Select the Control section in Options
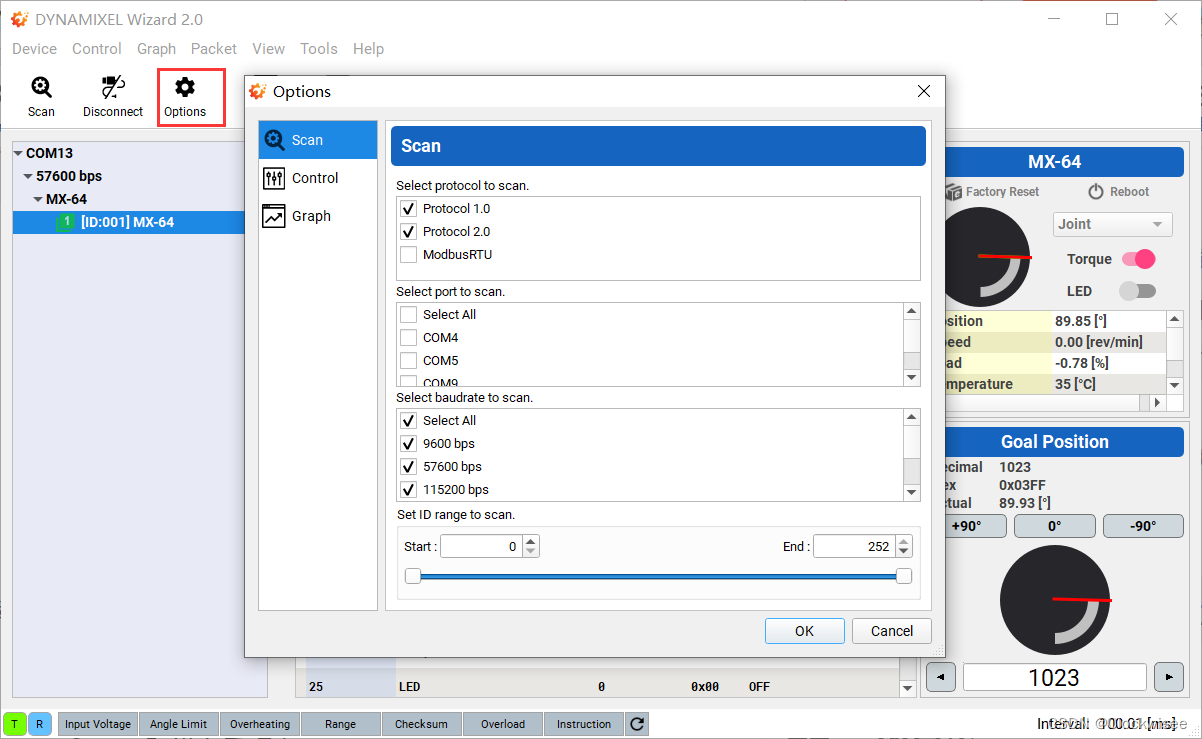The image size is (1202, 739). coord(318,178)
